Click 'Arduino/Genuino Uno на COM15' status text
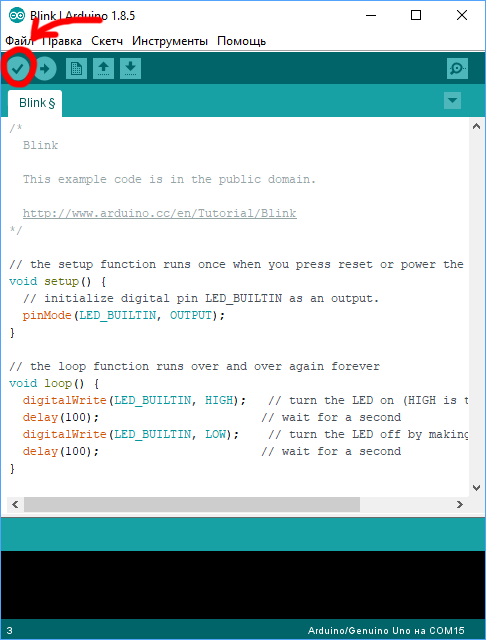This screenshot has height=640, width=486. click(386, 631)
